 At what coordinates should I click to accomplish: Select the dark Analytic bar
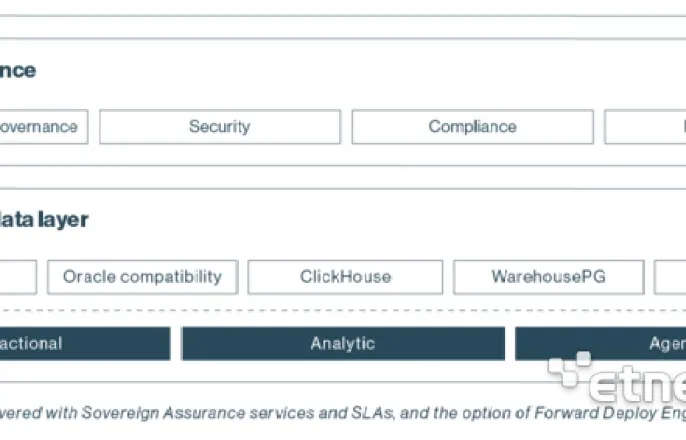(343, 344)
